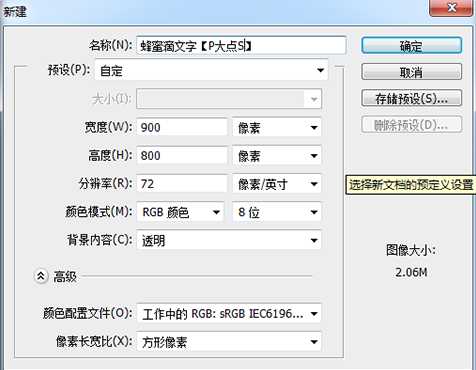The height and width of the screenshot is (370, 476).
Task: Click the 宽度 width field showing 900
Action: [x=182, y=127]
